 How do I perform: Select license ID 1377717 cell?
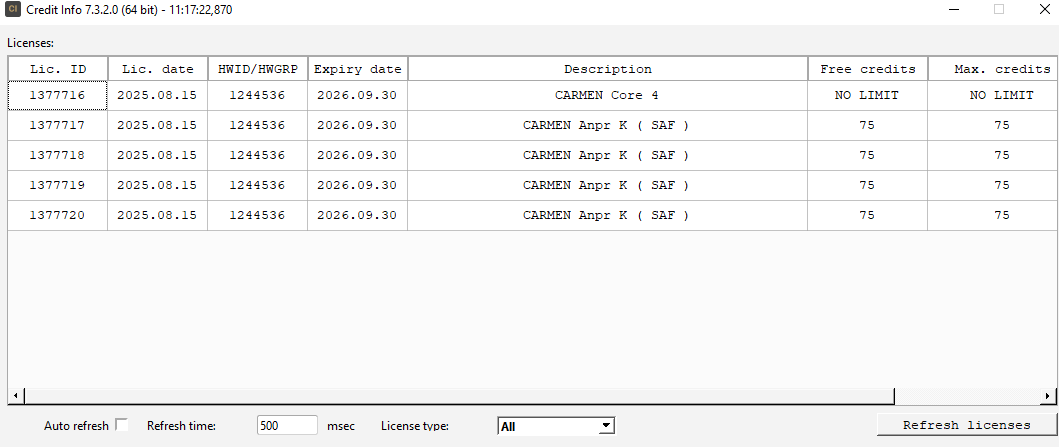[58, 126]
